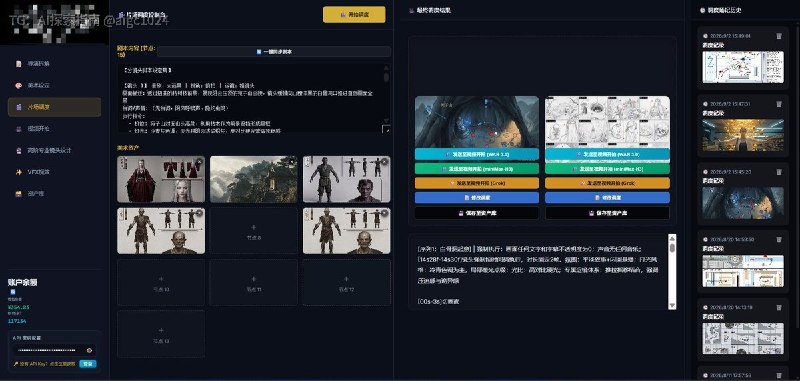Remove the ogre turnaround asset below the woman
800x381 pixels.
pos(199,213)
